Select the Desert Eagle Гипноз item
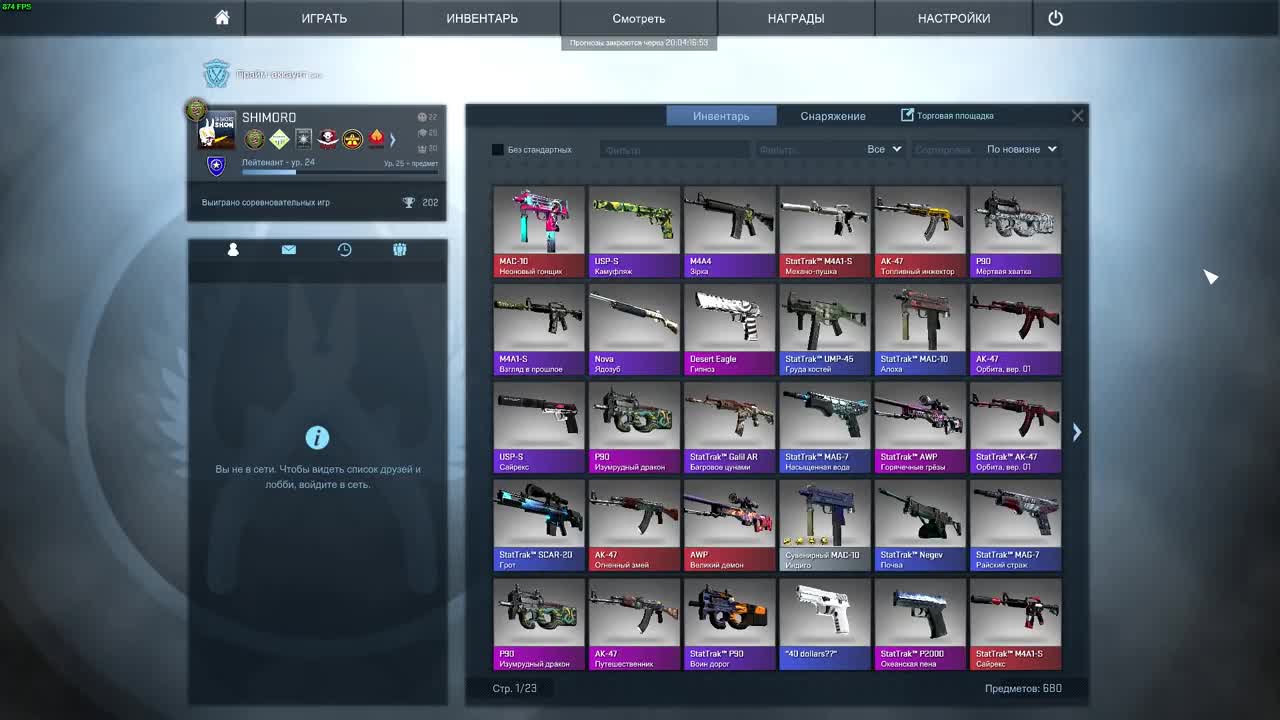1280x720 pixels. pyautogui.click(x=729, y=330)
